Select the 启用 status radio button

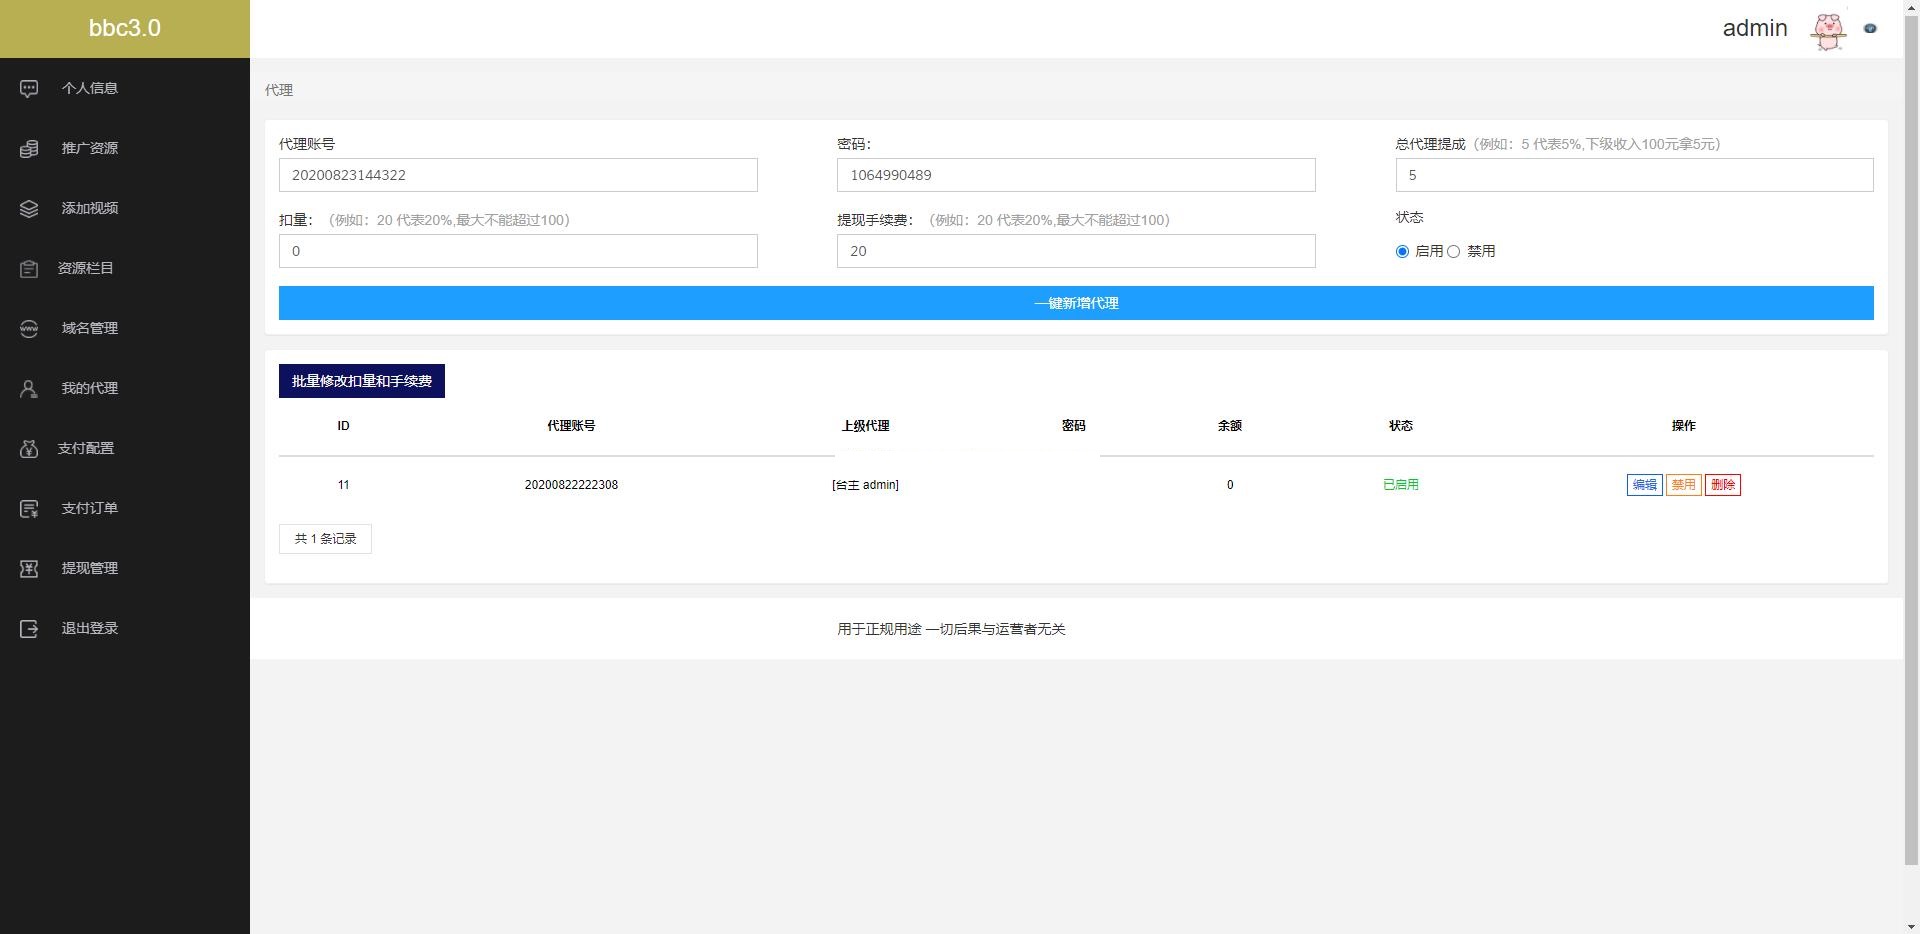pyautogui.click(x=1402, y=252)
